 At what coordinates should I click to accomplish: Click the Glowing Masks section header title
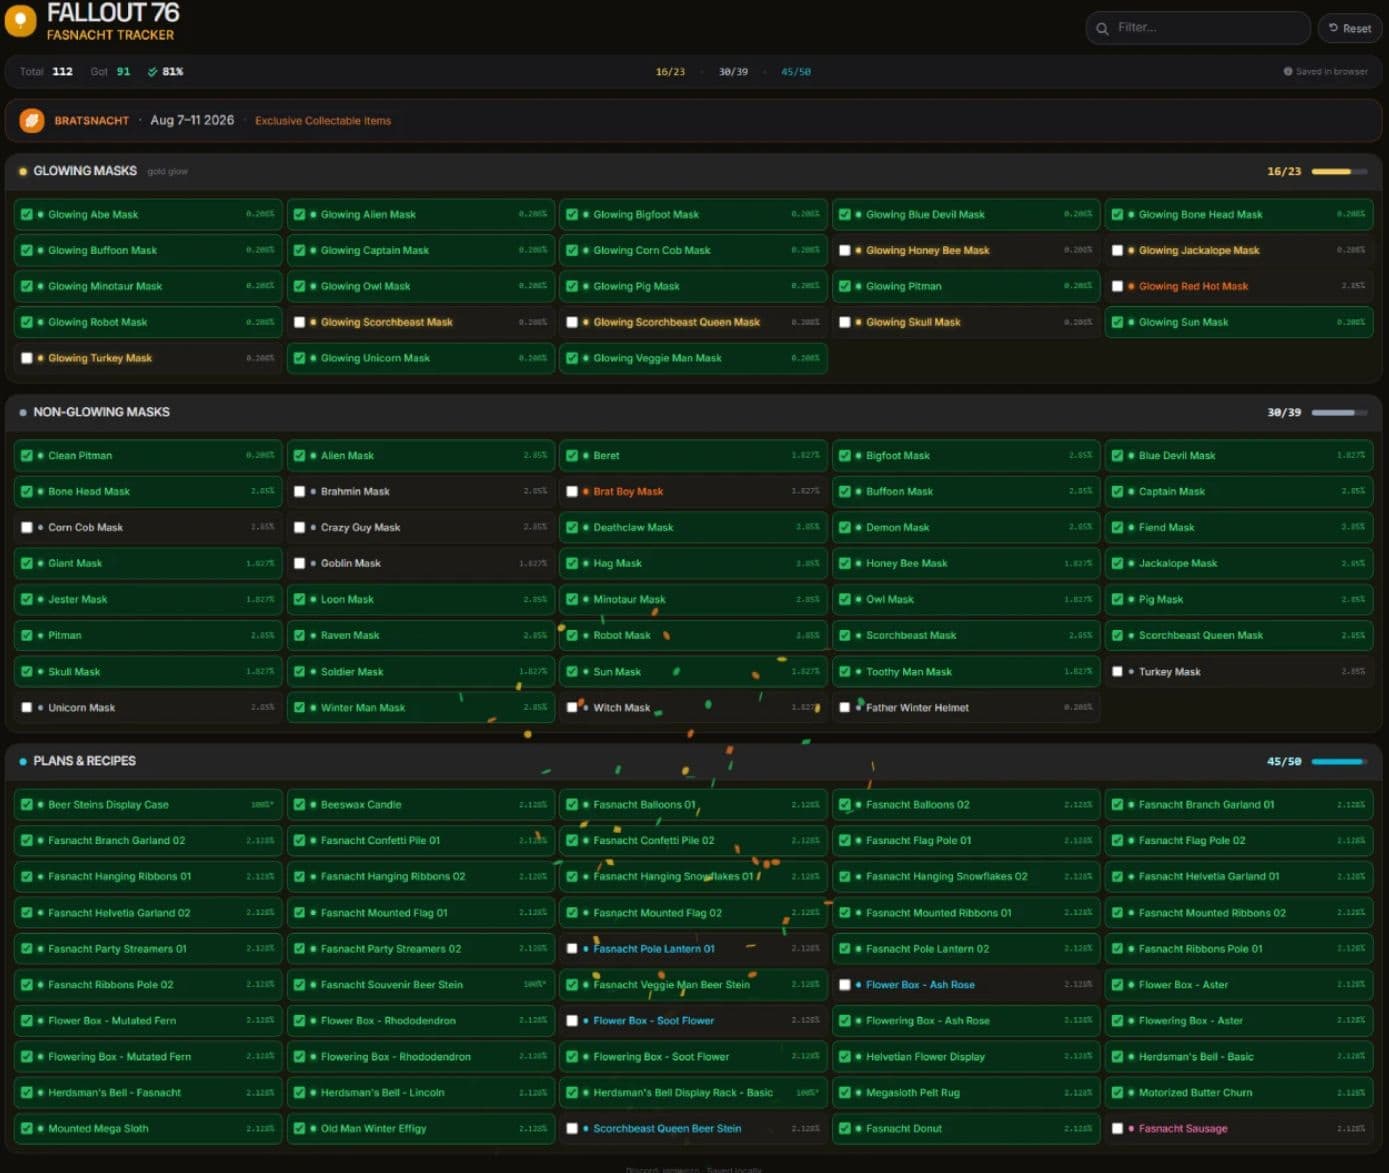pos(85,171)
